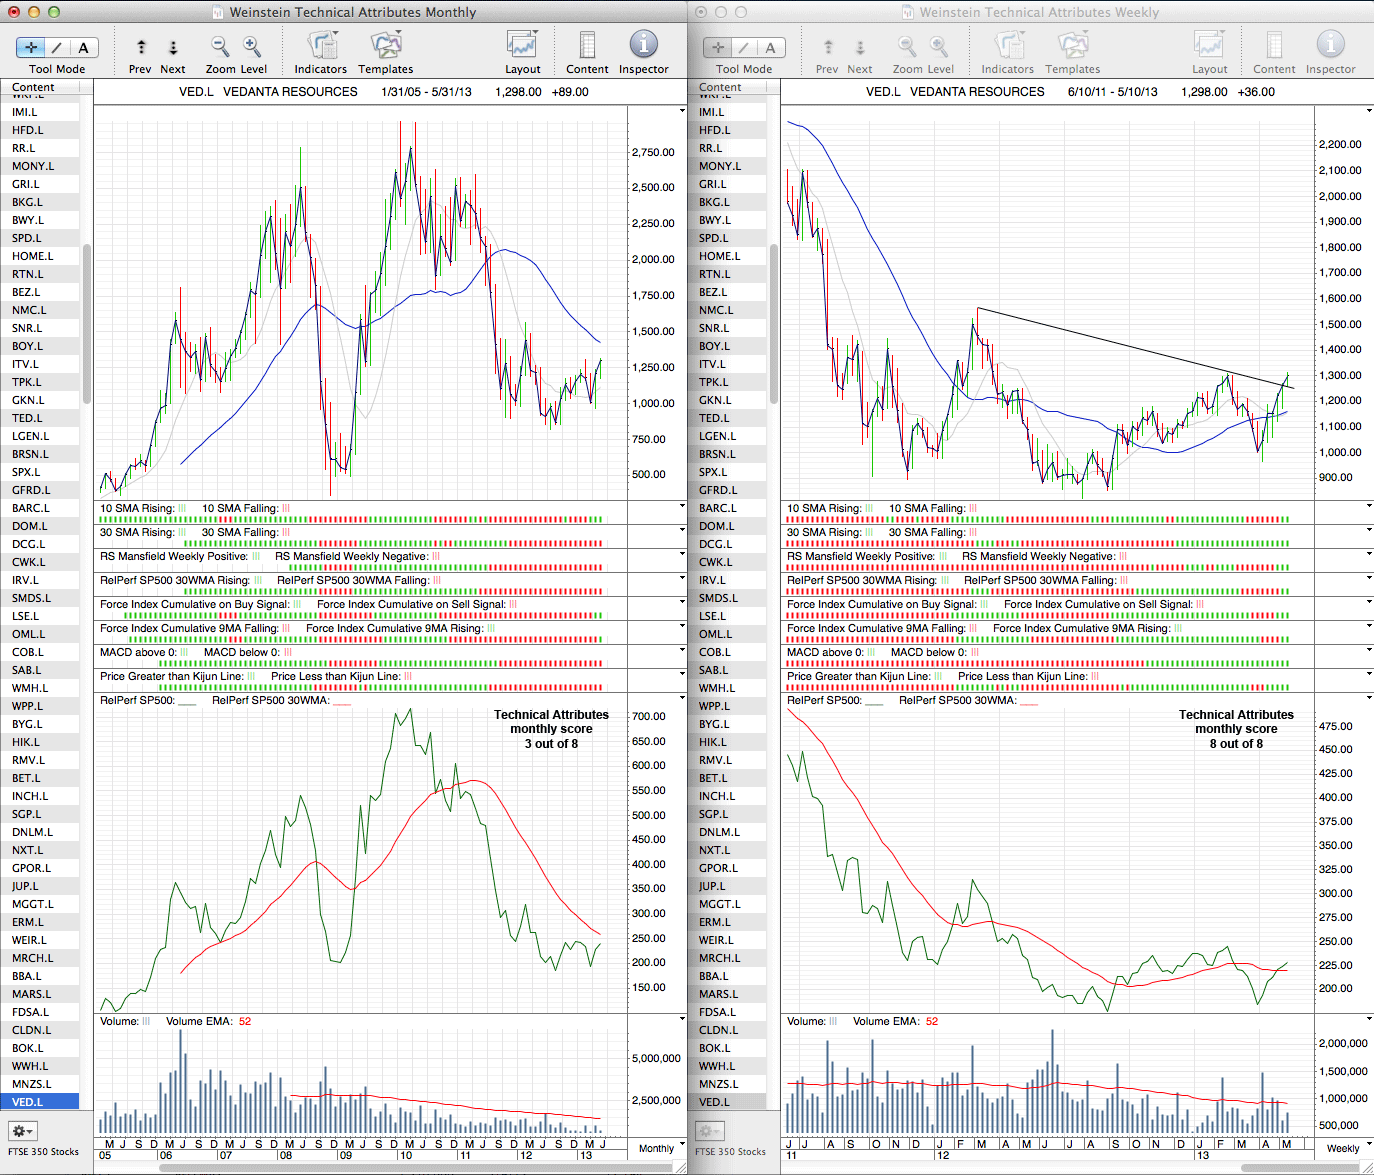Viewport: 1374px width, 1175px height.
Task: Click the Weekly window title bar to focus
Action: (x=1038, y=12)
